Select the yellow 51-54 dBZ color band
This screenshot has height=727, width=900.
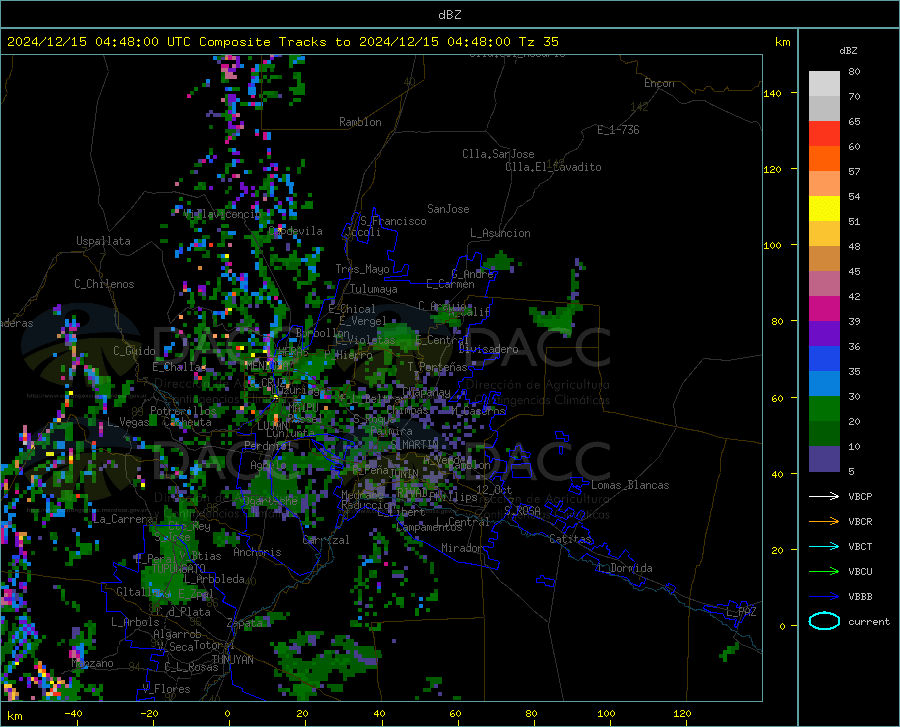click(x=824, y=209)
